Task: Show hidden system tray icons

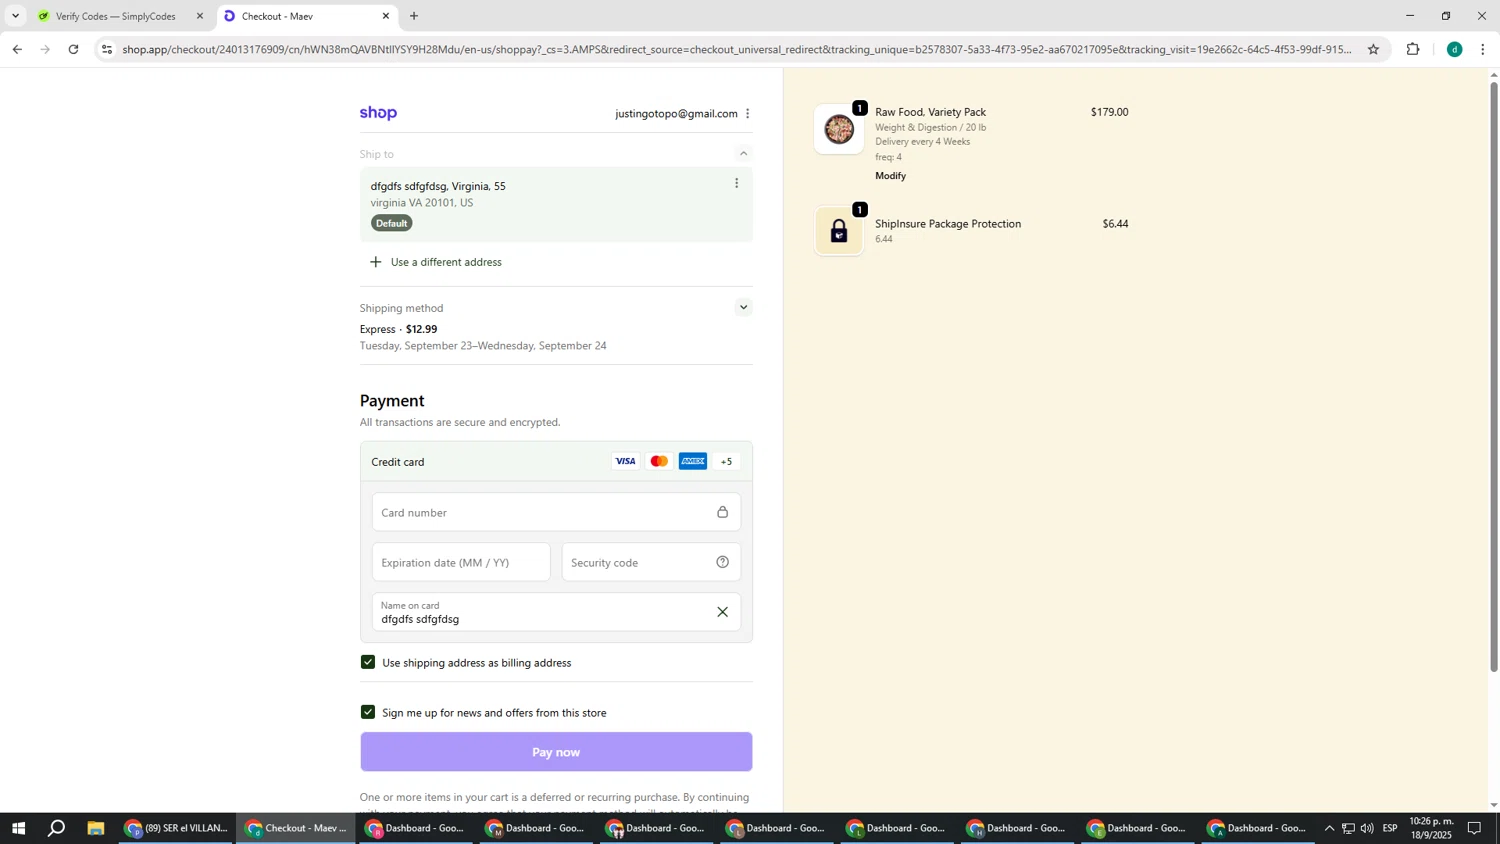Action: (x=1329, y=828)
